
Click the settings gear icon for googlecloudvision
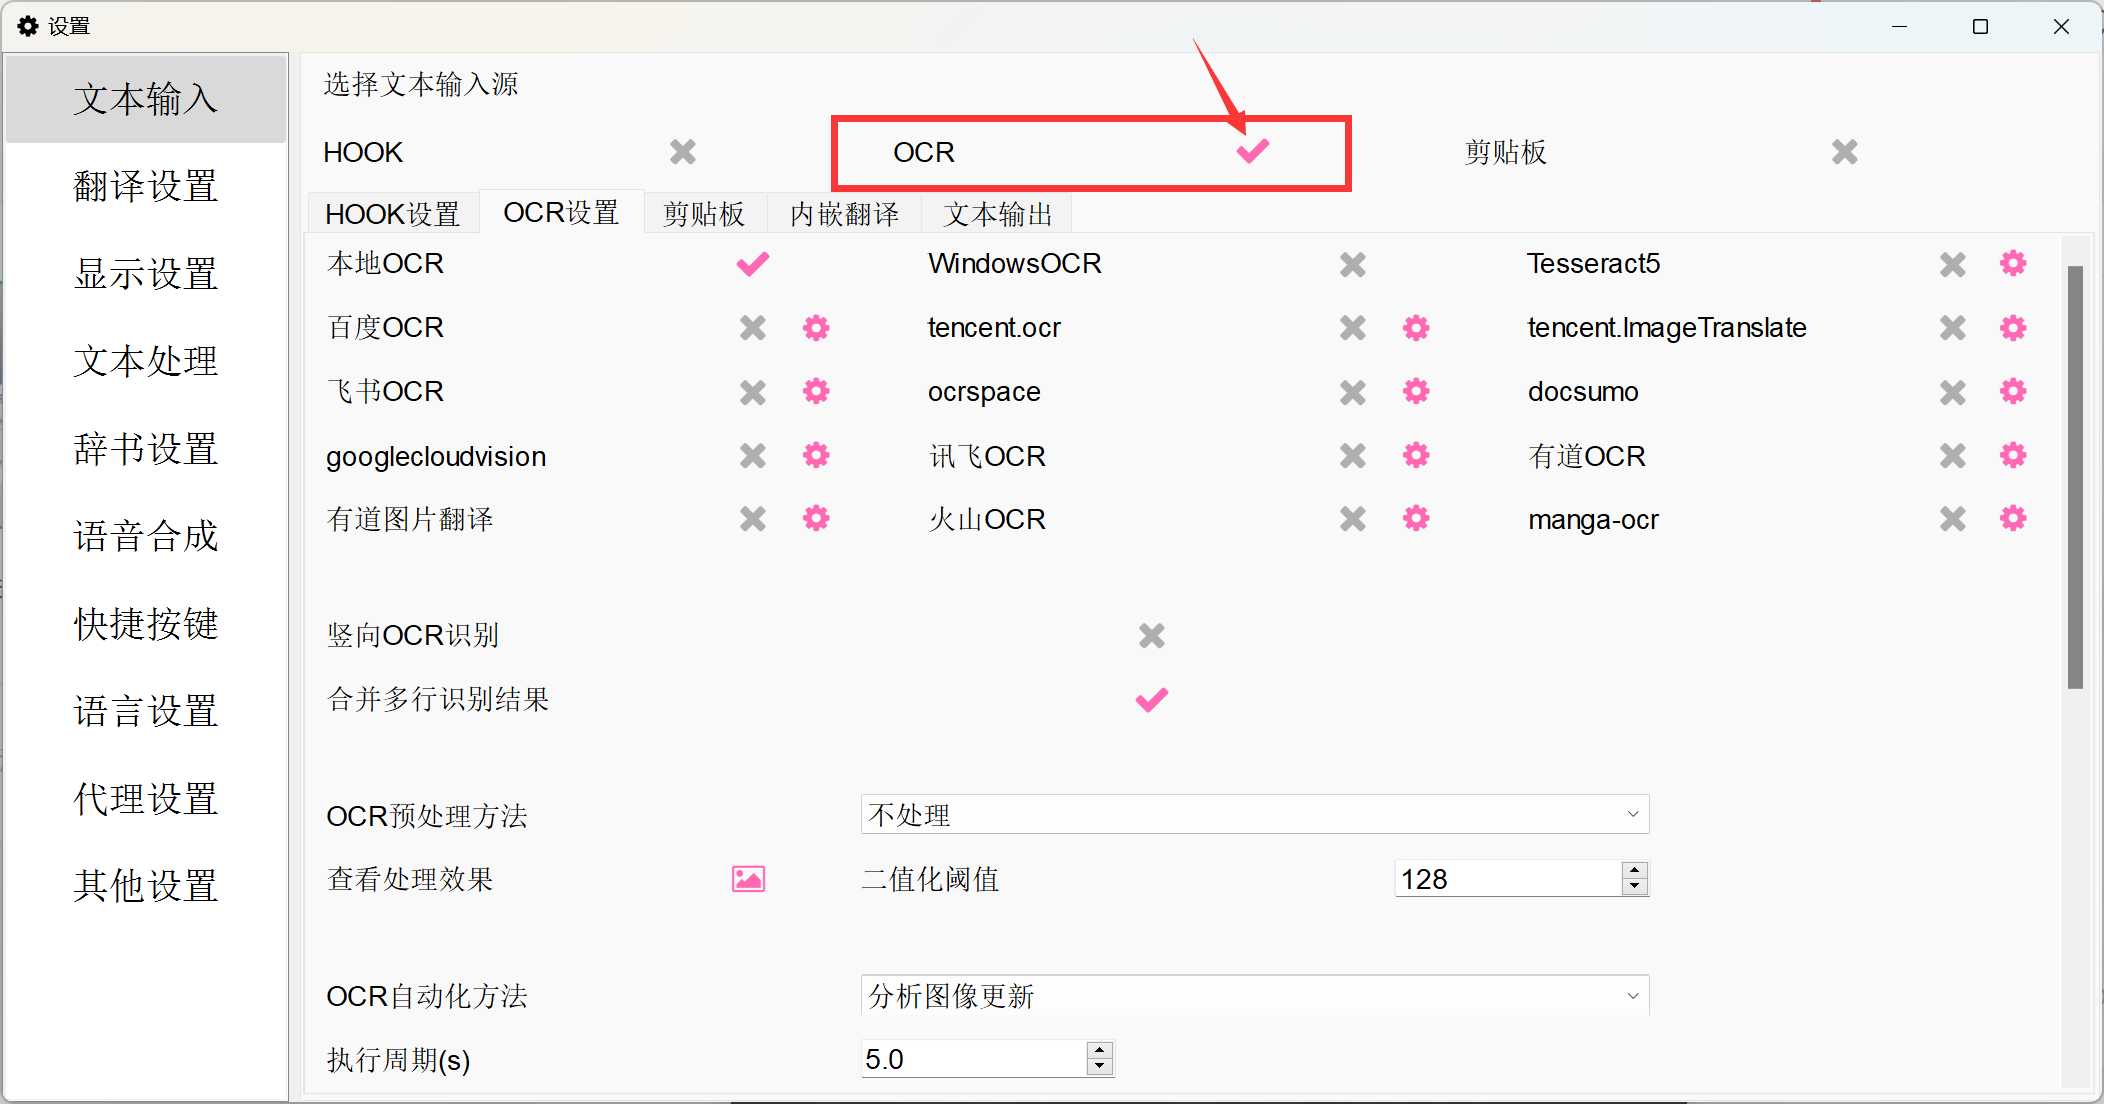pos(815,455)
